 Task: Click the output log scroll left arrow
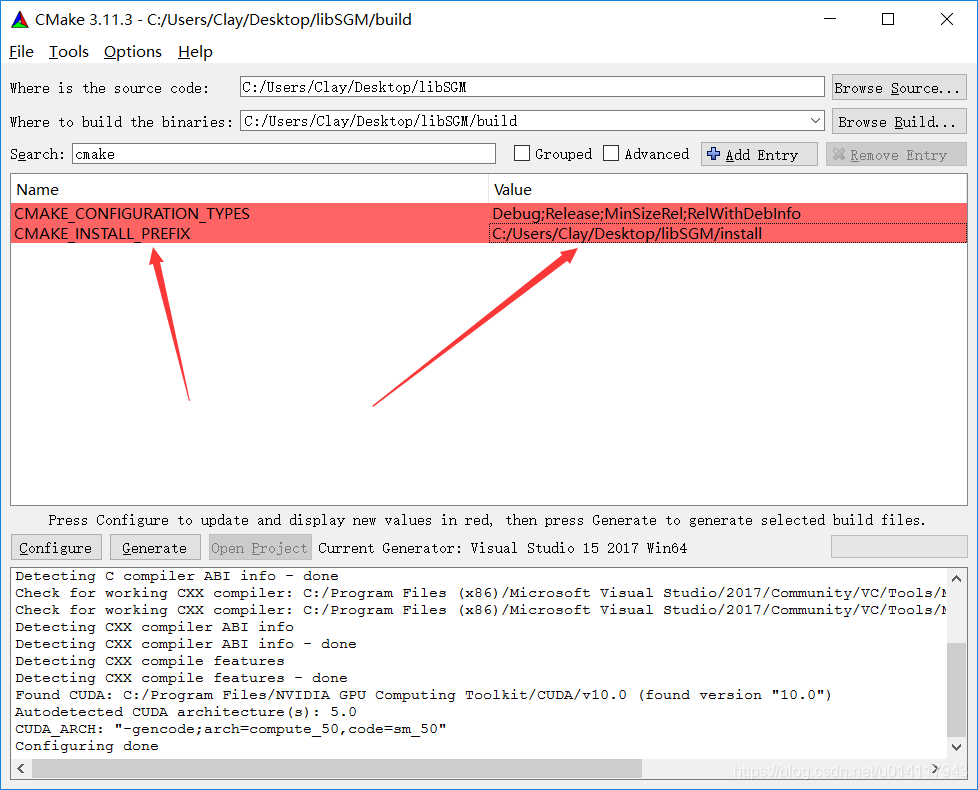(21, 768)
